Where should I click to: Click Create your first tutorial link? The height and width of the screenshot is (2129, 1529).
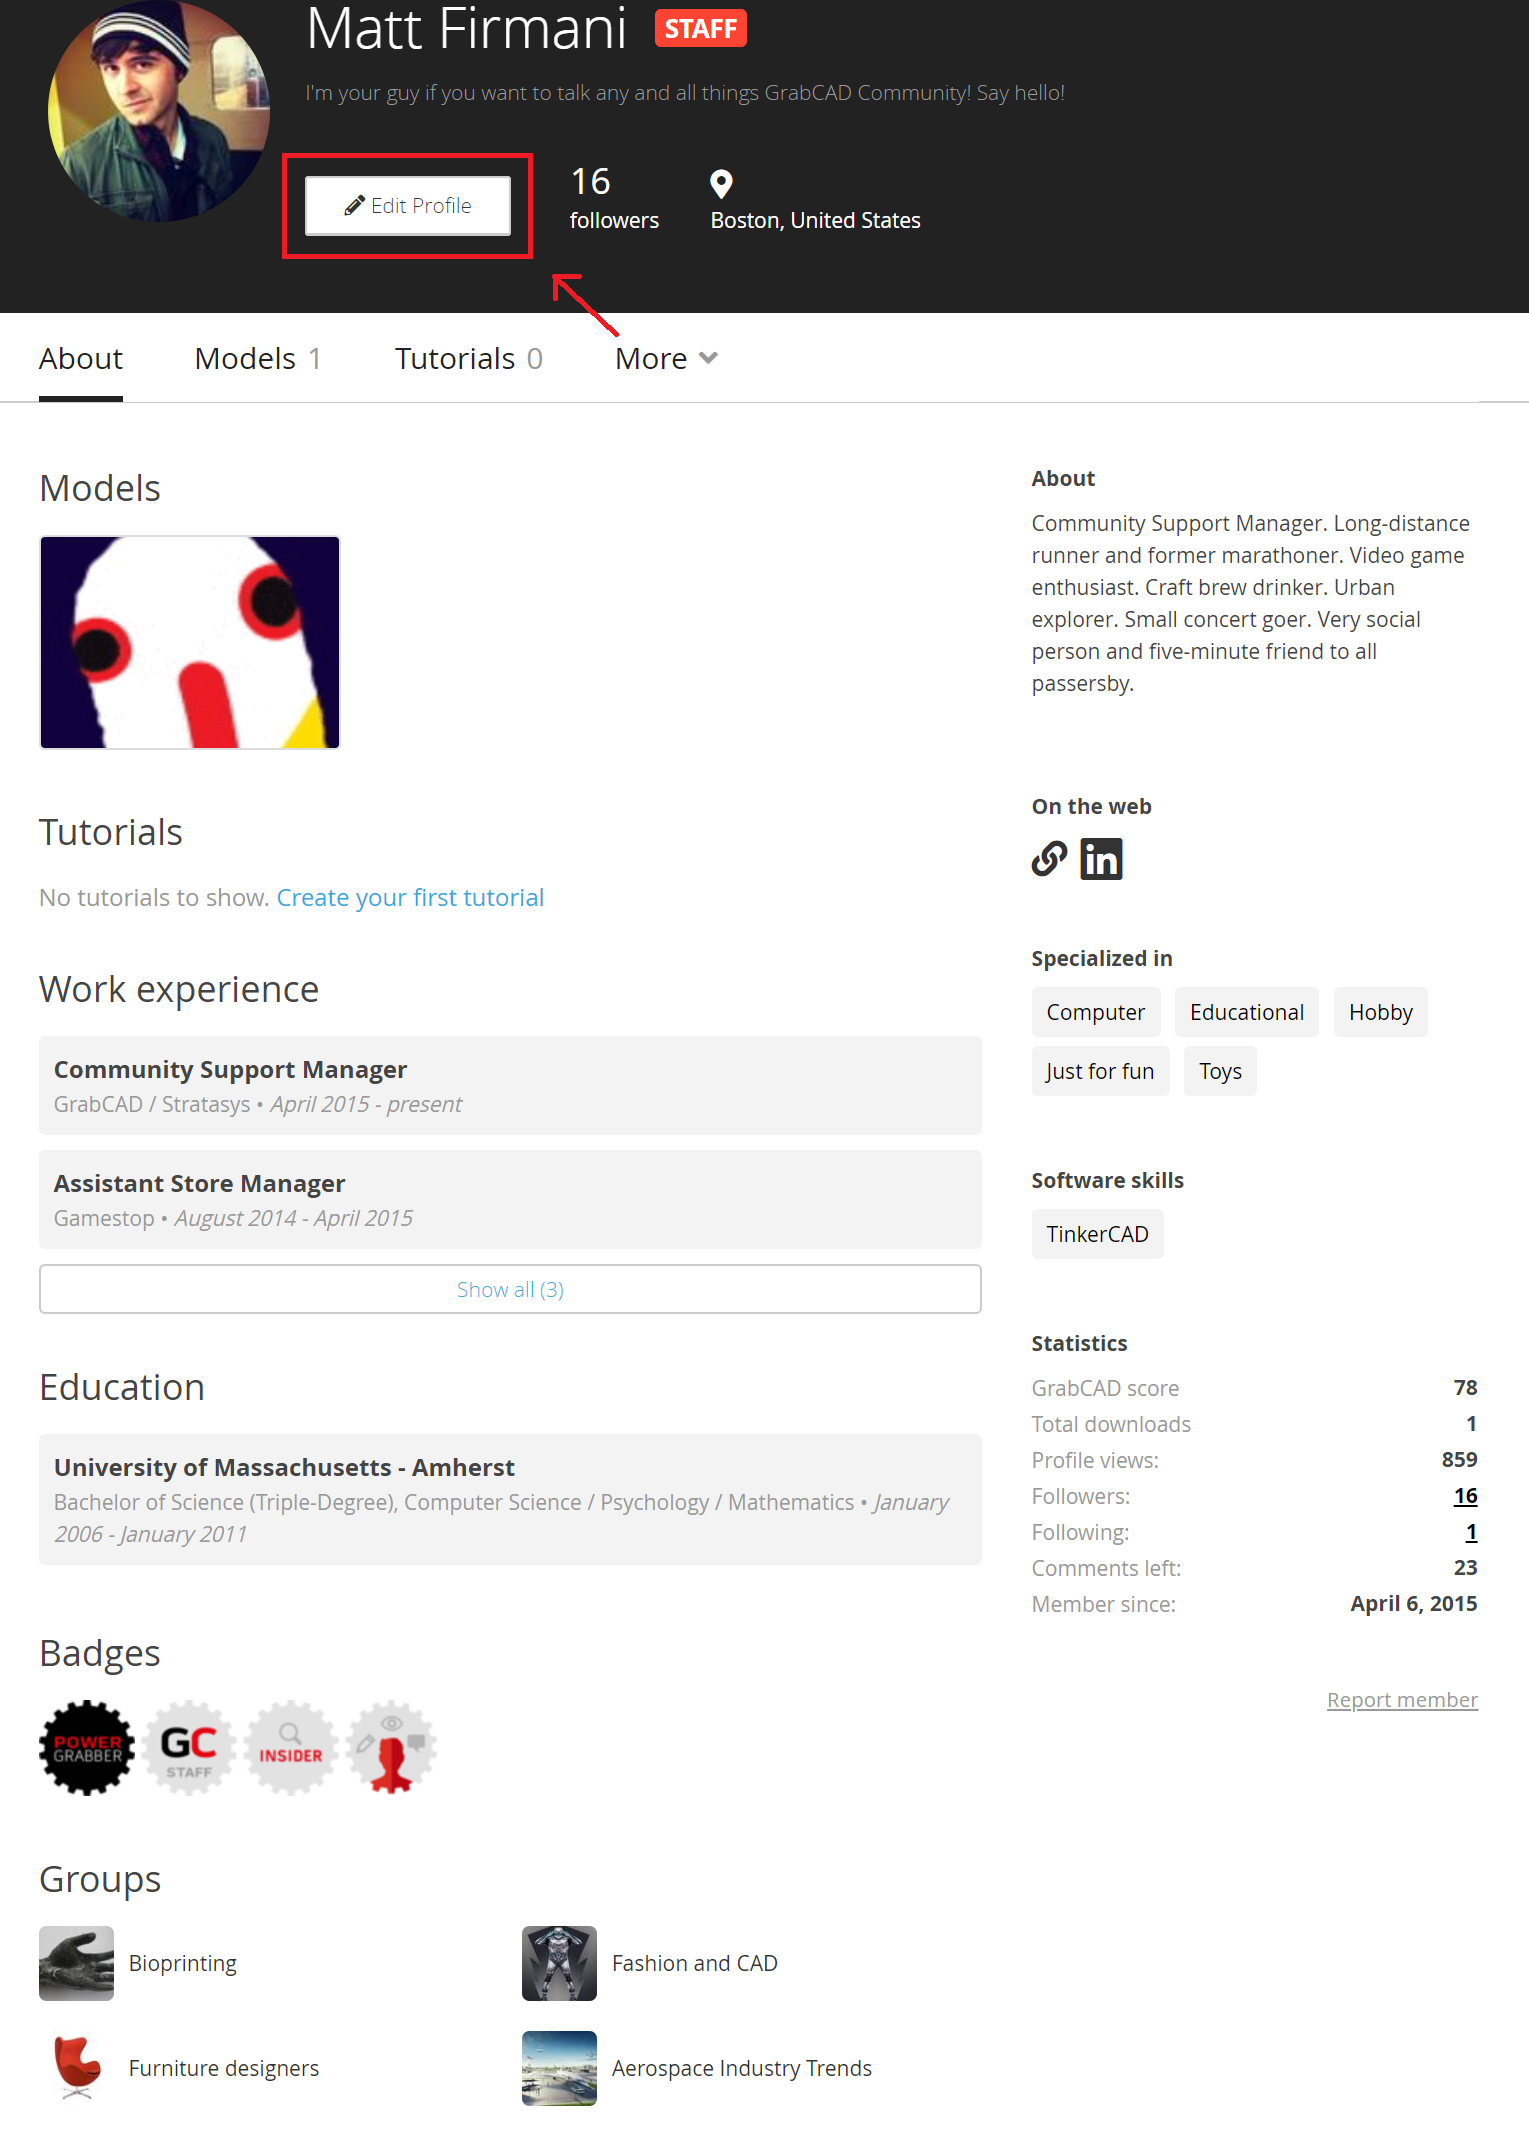pos(410,897)
